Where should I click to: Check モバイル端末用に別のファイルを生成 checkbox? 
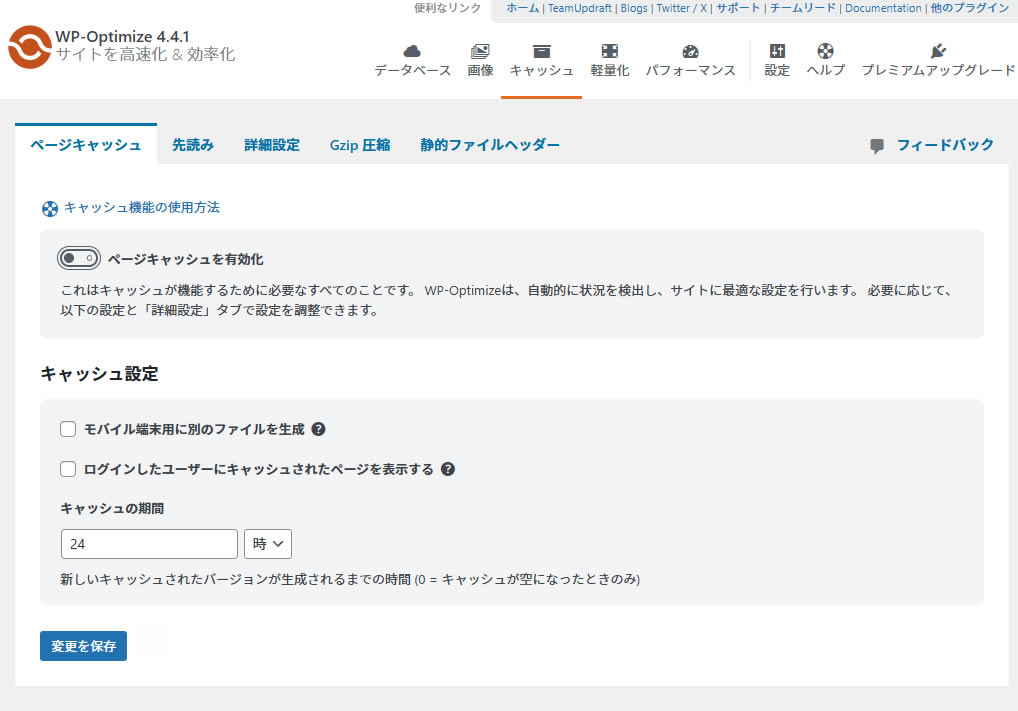68,429
